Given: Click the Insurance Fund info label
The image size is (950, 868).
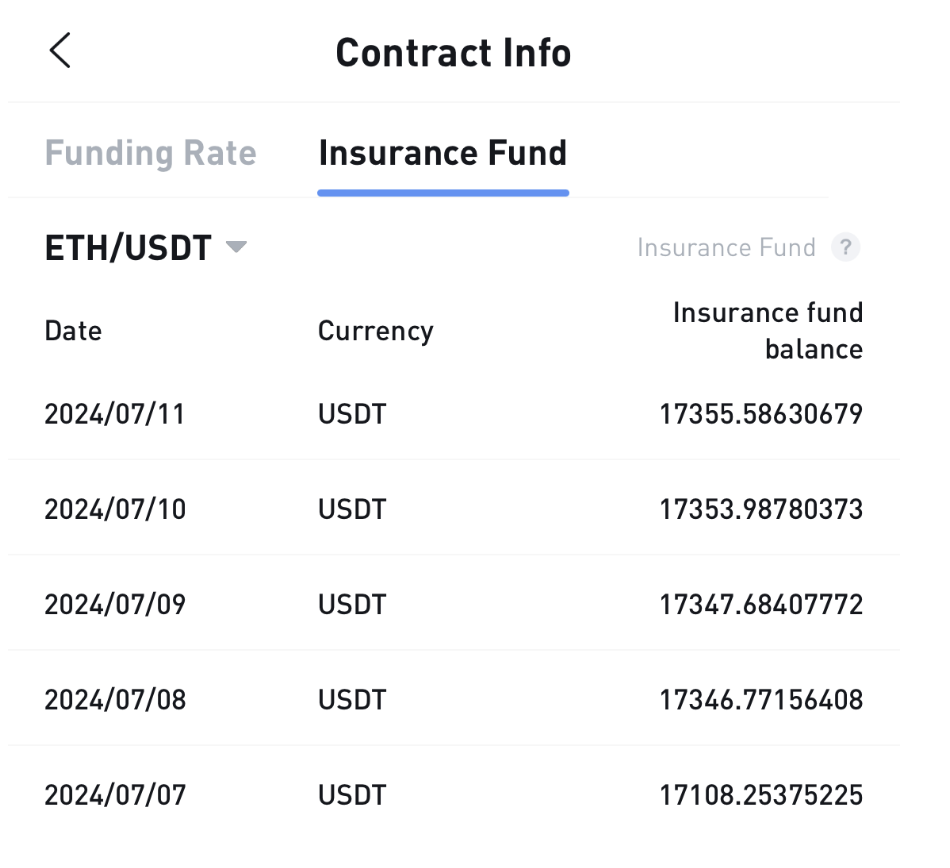Looking at the screenshot, I should tap(726, 248).
